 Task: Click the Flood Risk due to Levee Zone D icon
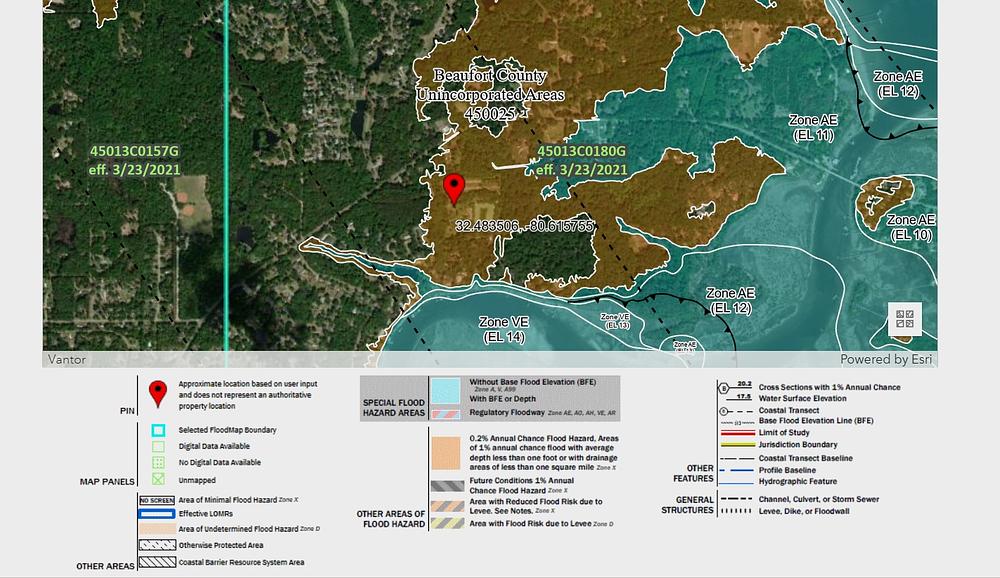447,524
